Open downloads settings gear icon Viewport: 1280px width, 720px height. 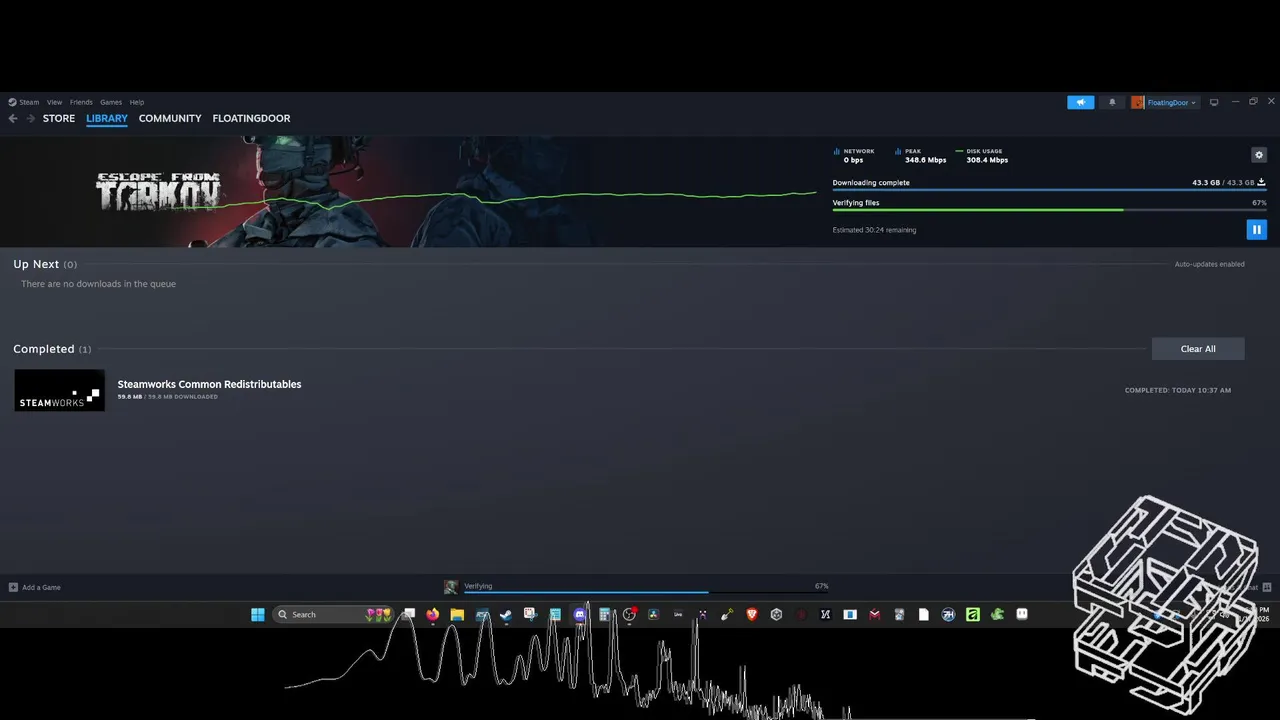[1259, 155]
